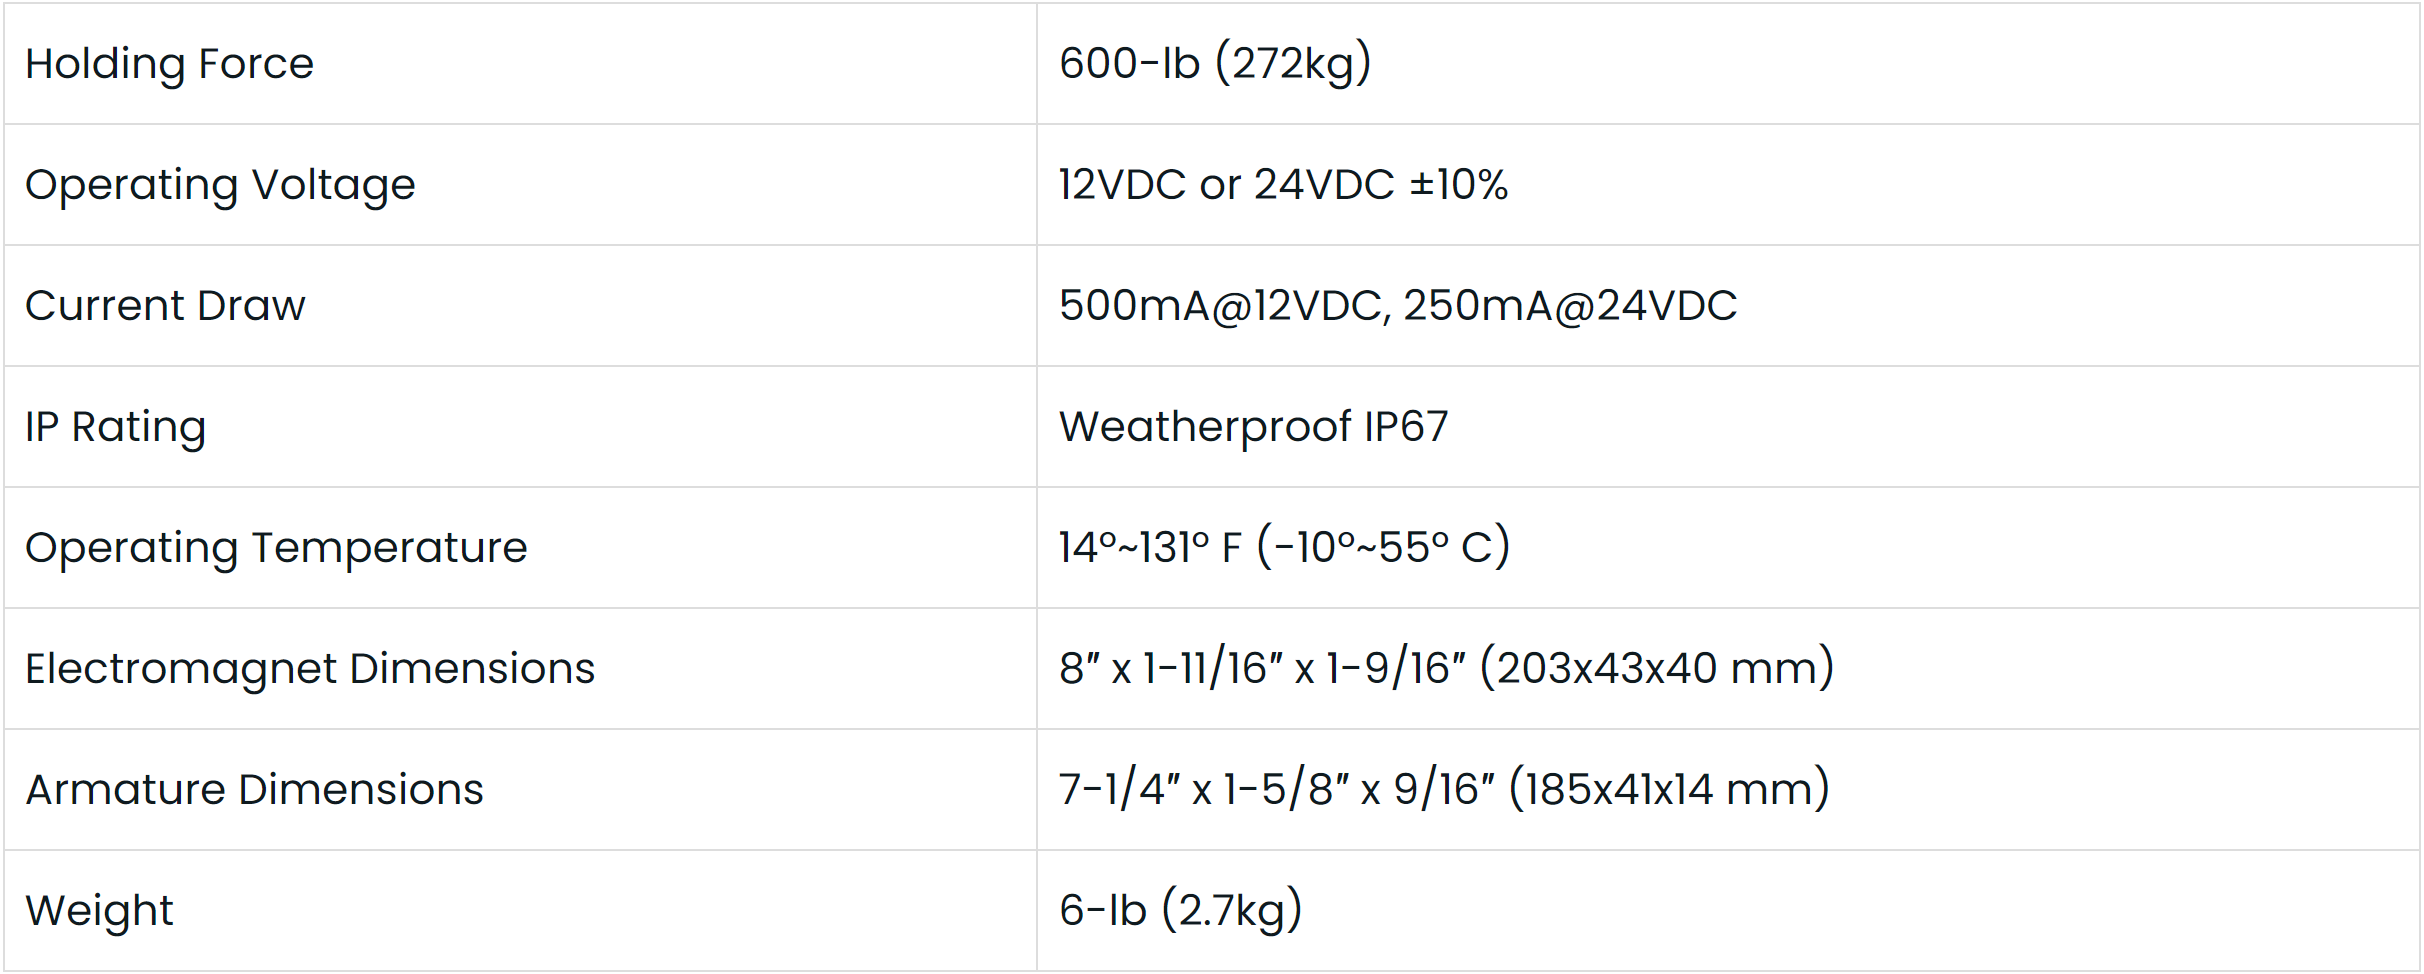Click the "Armature Dimensions" row label

click(x=254, y=790)
